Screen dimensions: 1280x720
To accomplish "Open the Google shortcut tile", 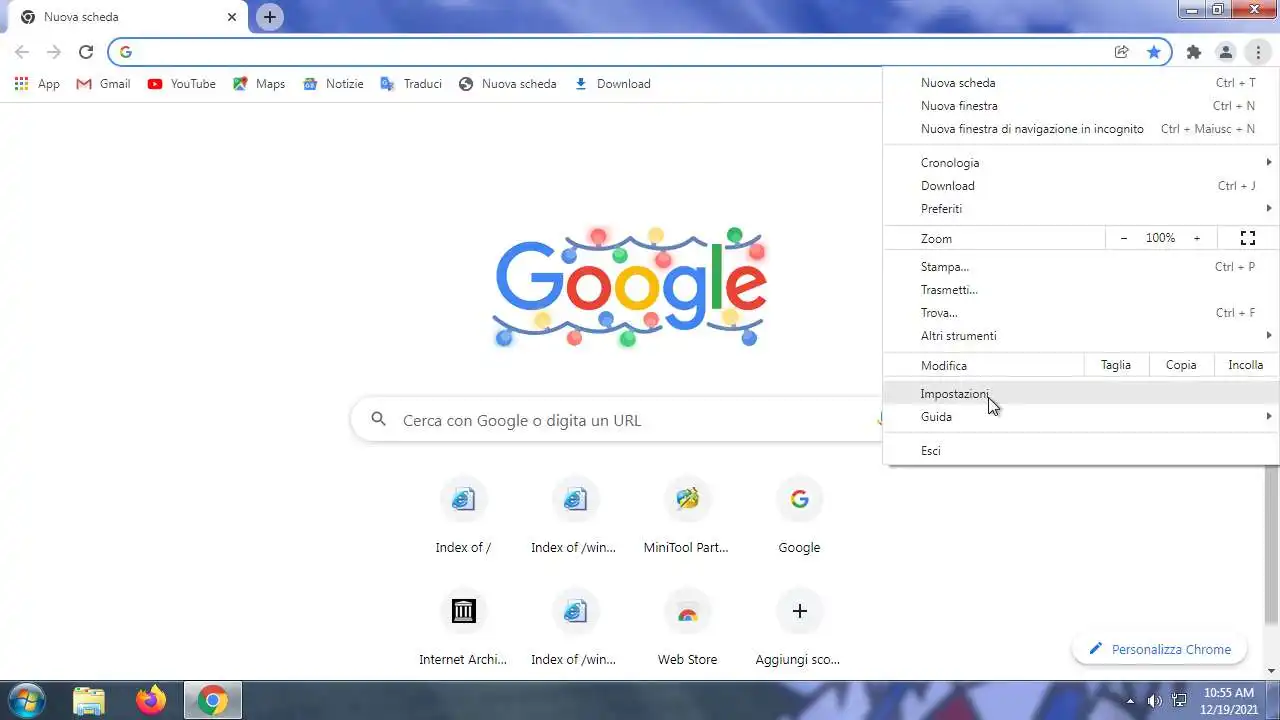I will coord(799,515).
